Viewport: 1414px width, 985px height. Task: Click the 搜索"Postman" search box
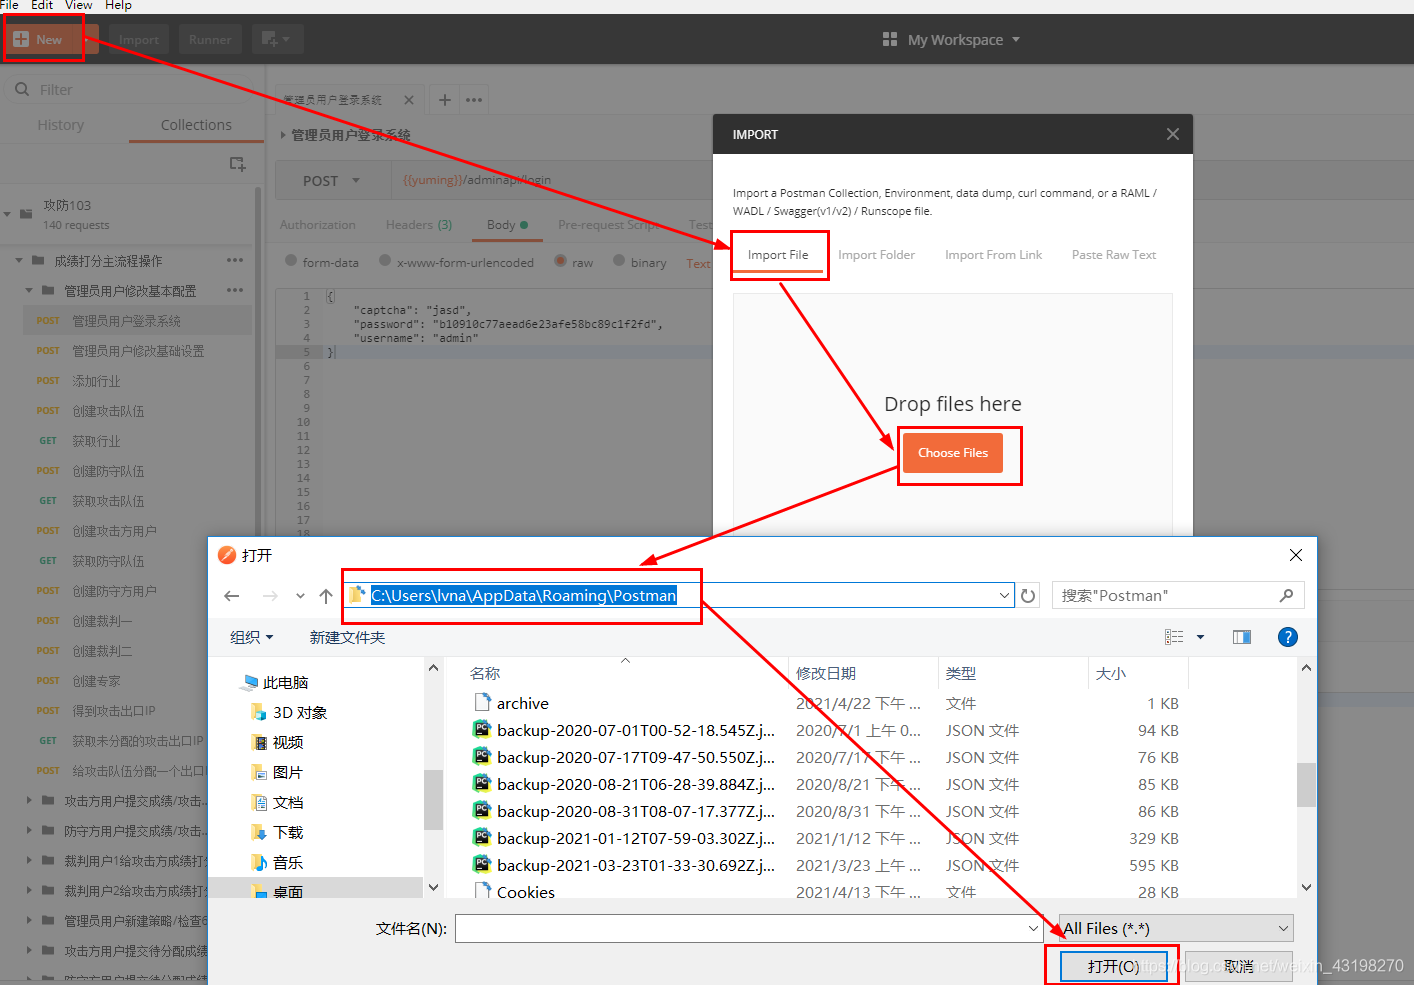1178,595
